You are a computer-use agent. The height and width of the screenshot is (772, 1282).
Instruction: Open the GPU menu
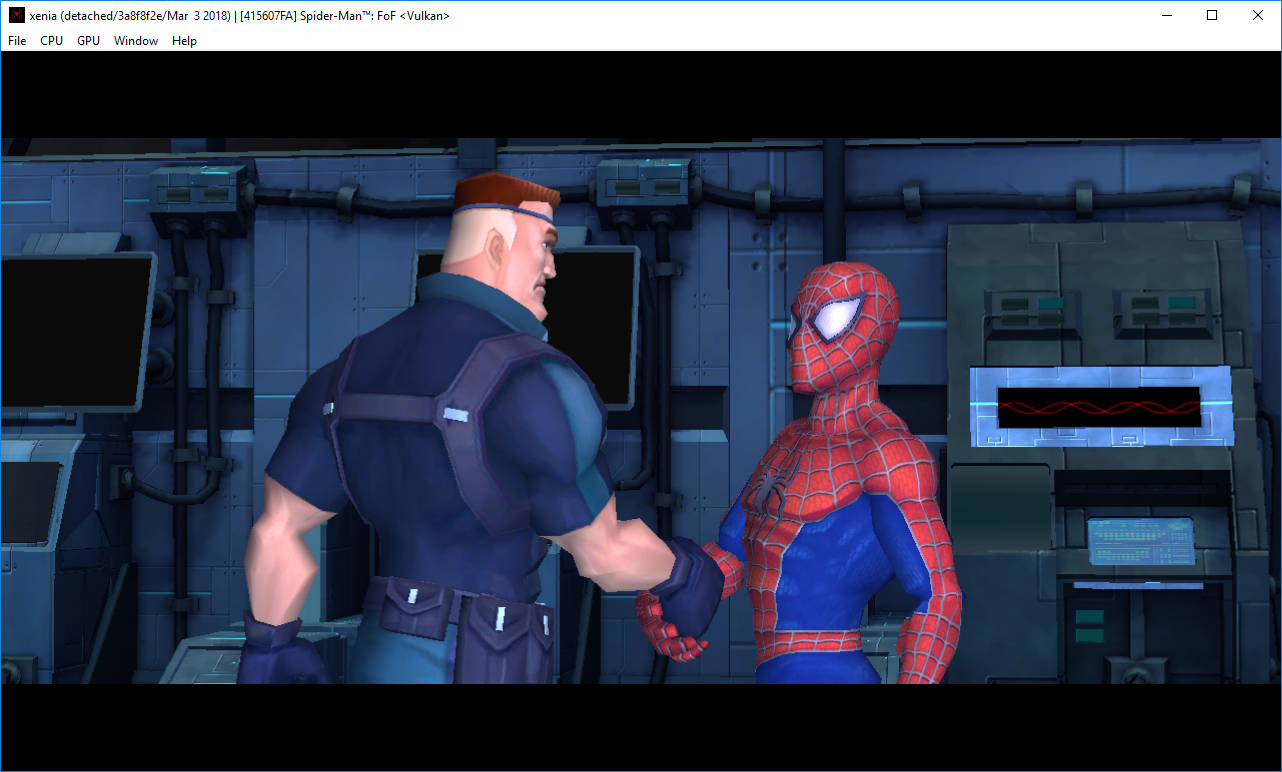click(x=88, y=41)
